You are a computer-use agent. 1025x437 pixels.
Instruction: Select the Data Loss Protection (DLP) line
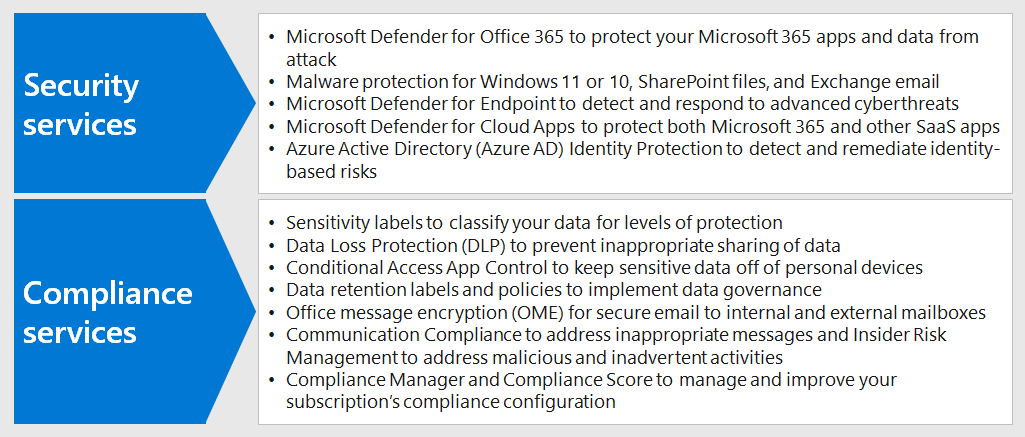(x=563, y=246)
